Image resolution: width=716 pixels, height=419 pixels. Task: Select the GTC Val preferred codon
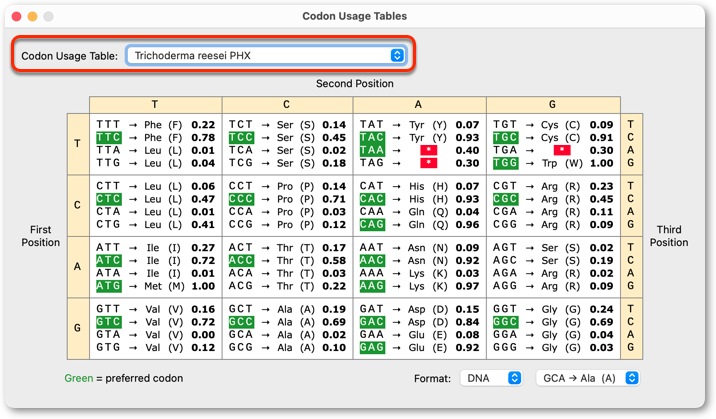click(109, 322)
